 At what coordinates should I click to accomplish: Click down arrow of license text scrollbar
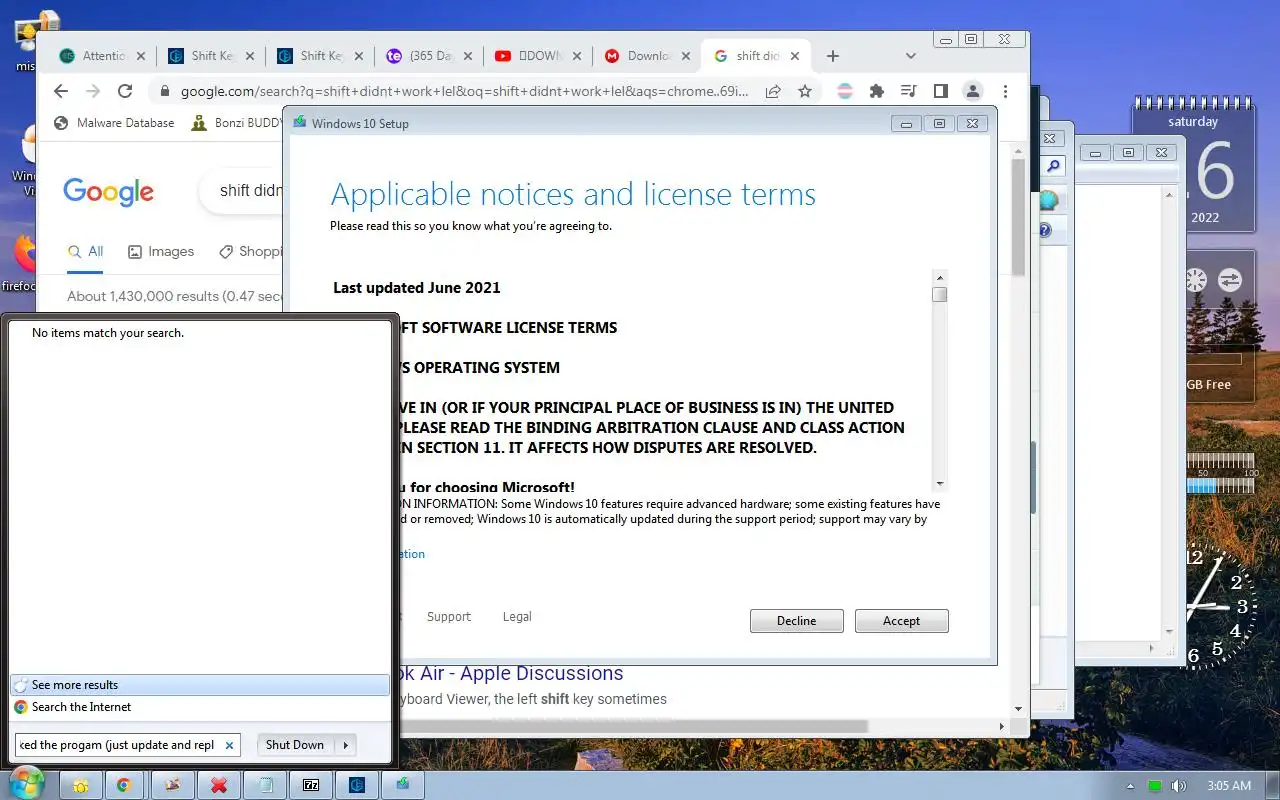pyautogui.click(x=939, y=483)
